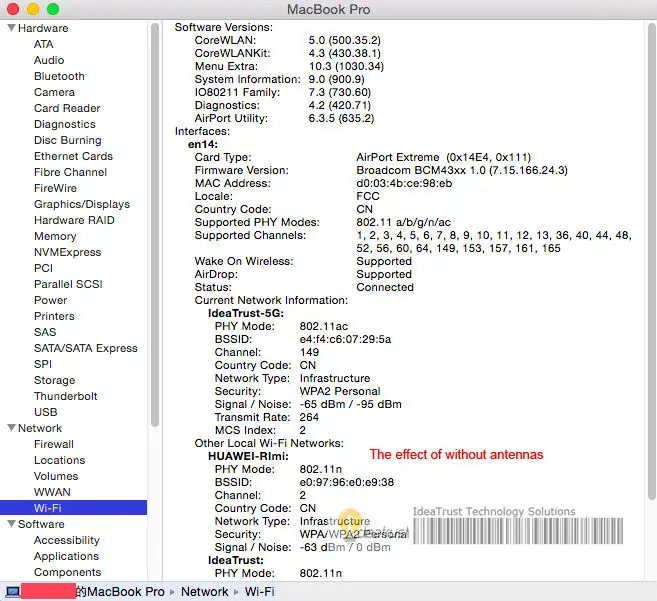Select Volumes under Network
Image resolution: width=657 pixels, height=601 pixels.
(x=56, y=476)
